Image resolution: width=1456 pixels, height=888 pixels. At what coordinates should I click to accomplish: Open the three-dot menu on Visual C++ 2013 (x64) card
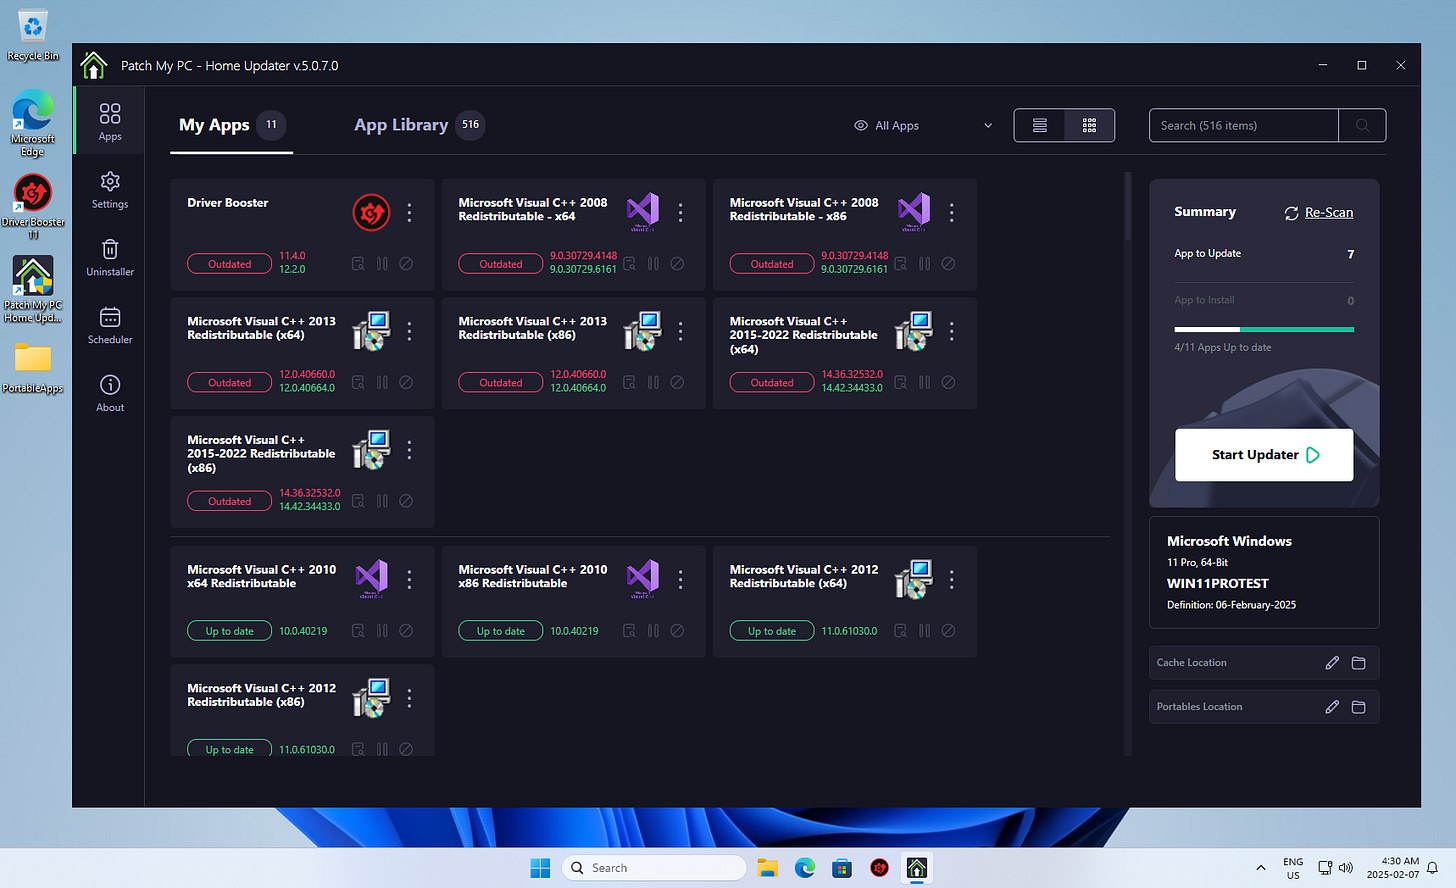tap(409, 331)
